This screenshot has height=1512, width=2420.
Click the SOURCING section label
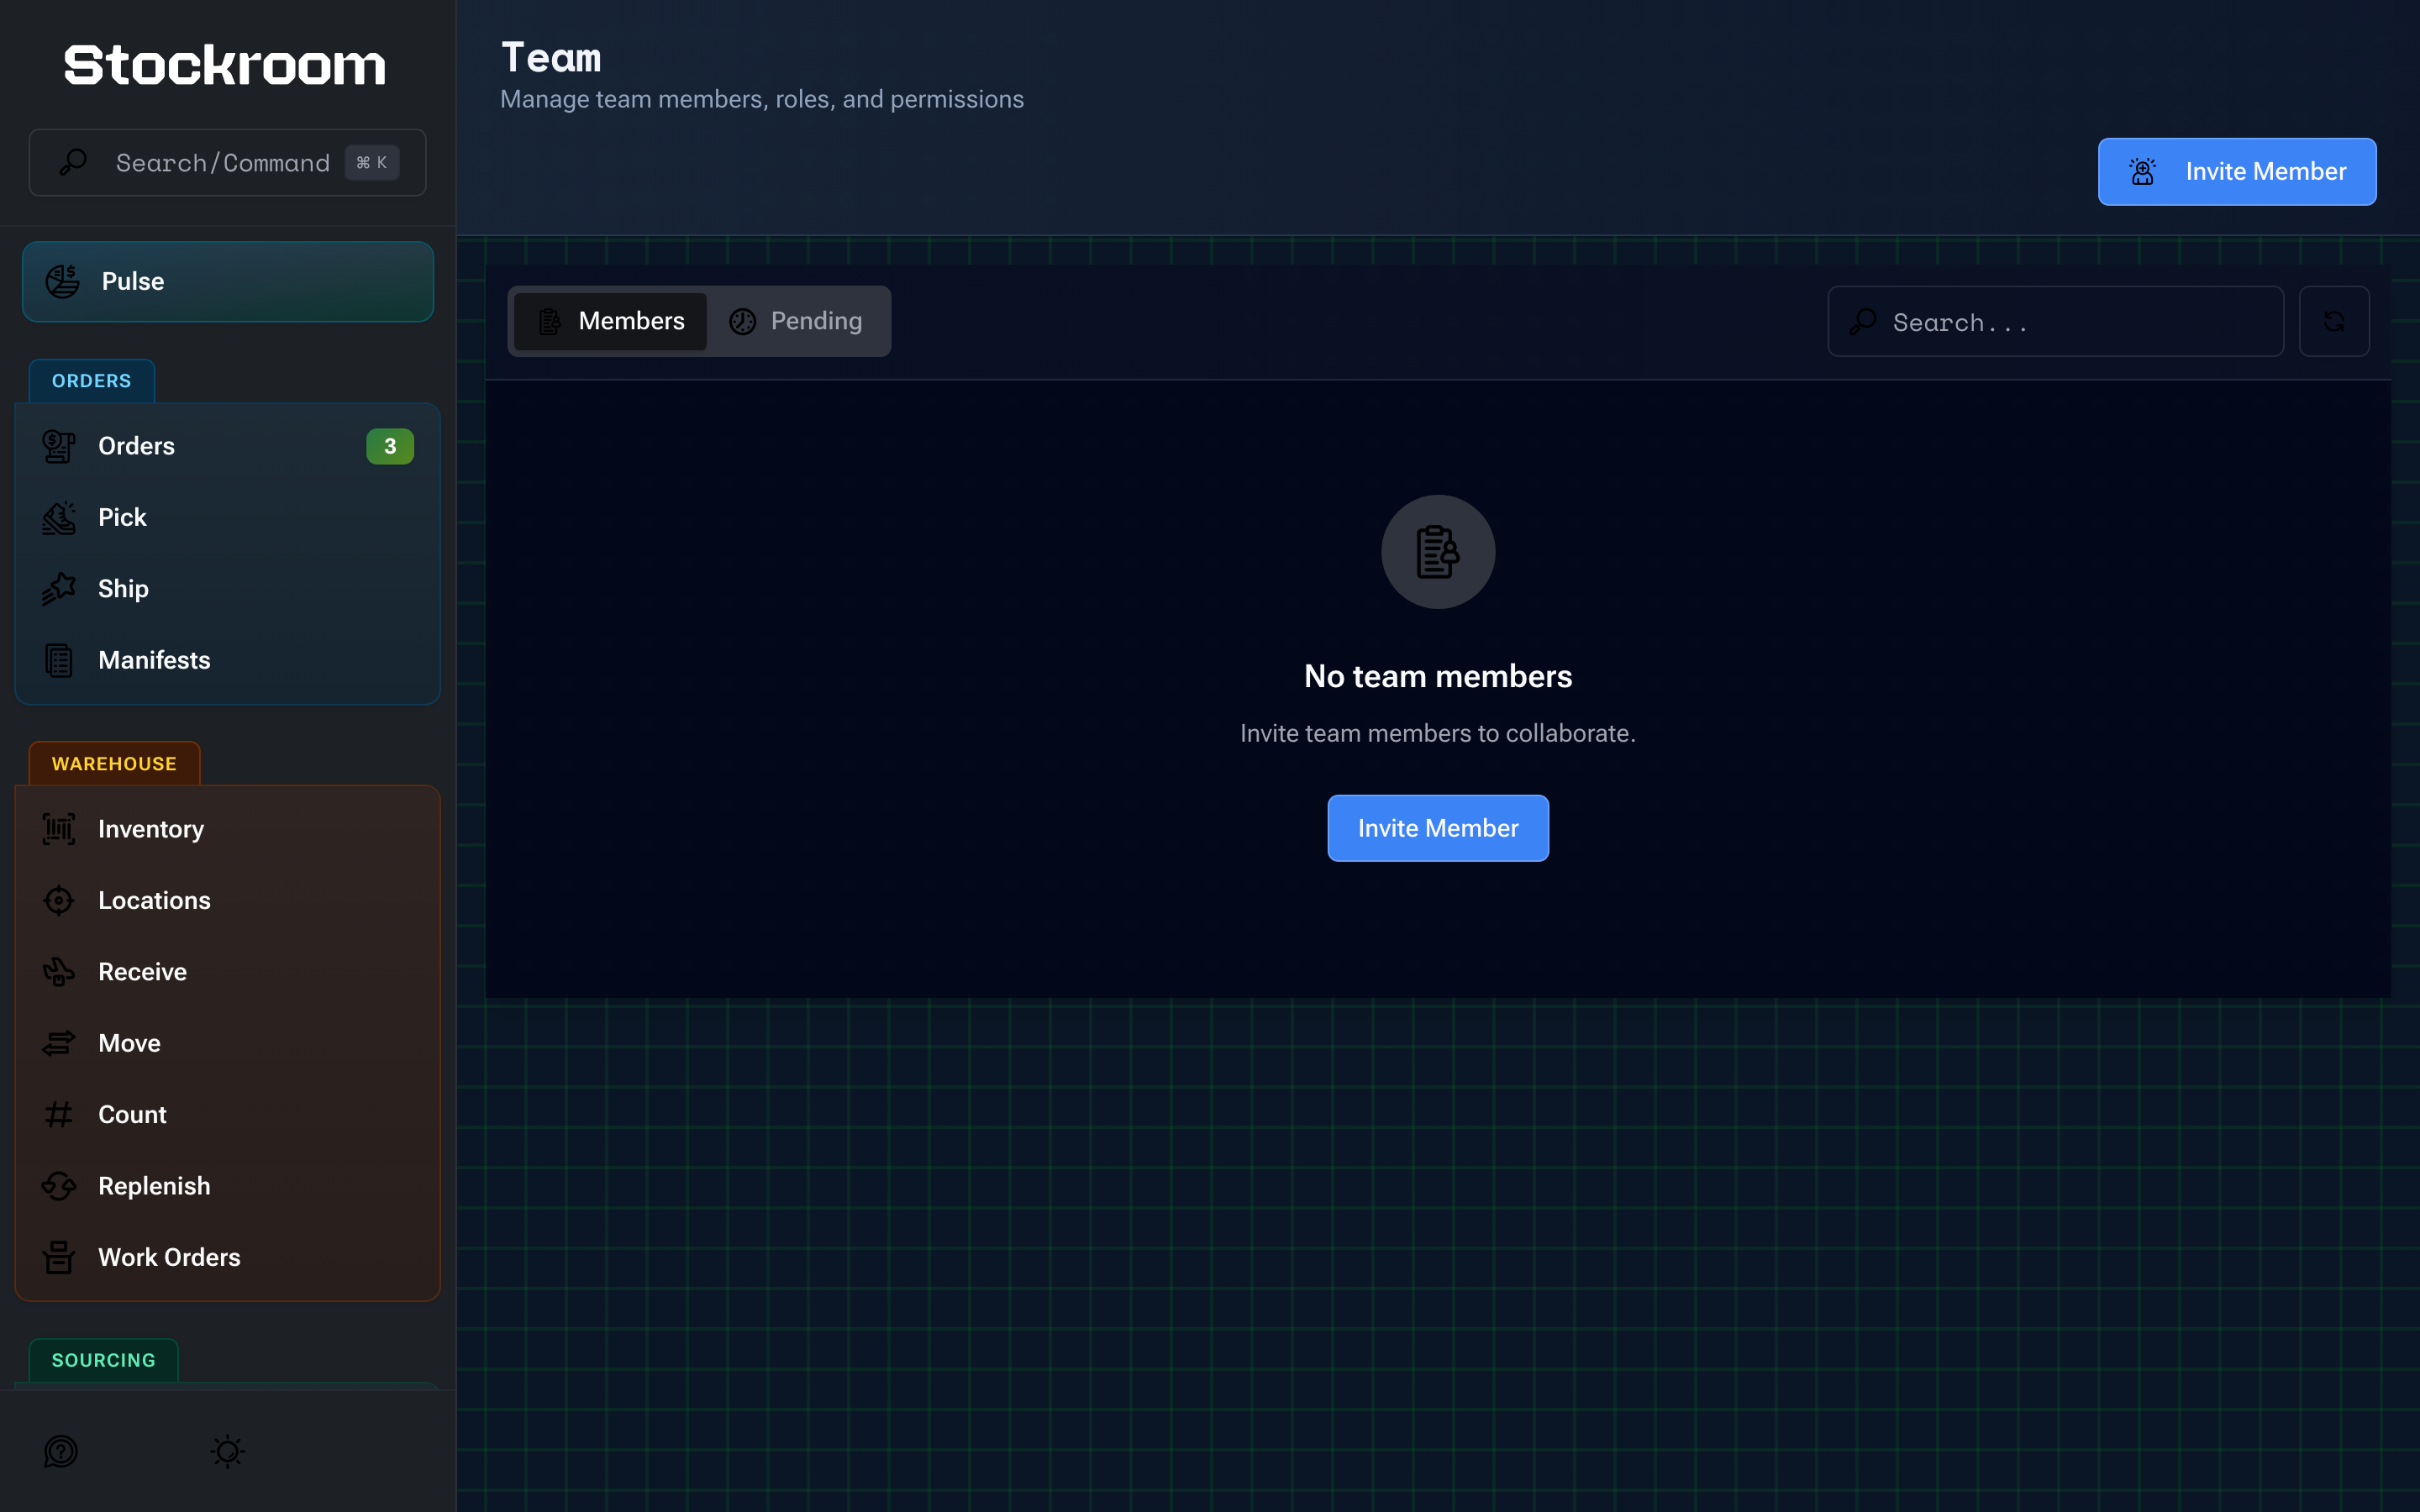coord(103,1360)
